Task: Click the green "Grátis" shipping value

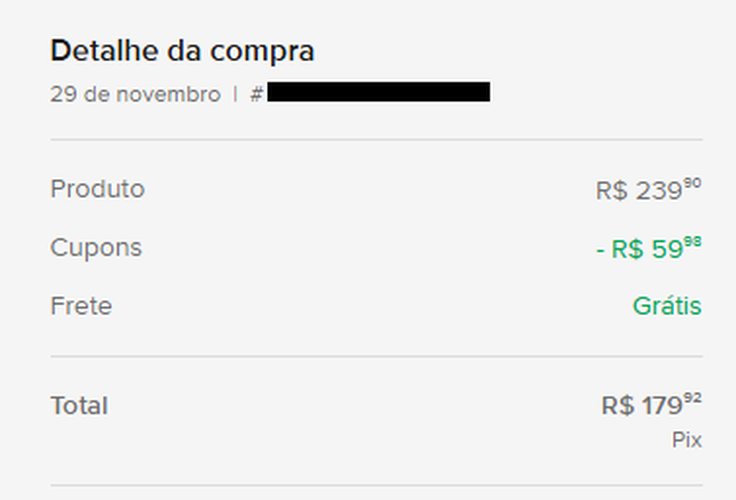Action: (667, 306)
